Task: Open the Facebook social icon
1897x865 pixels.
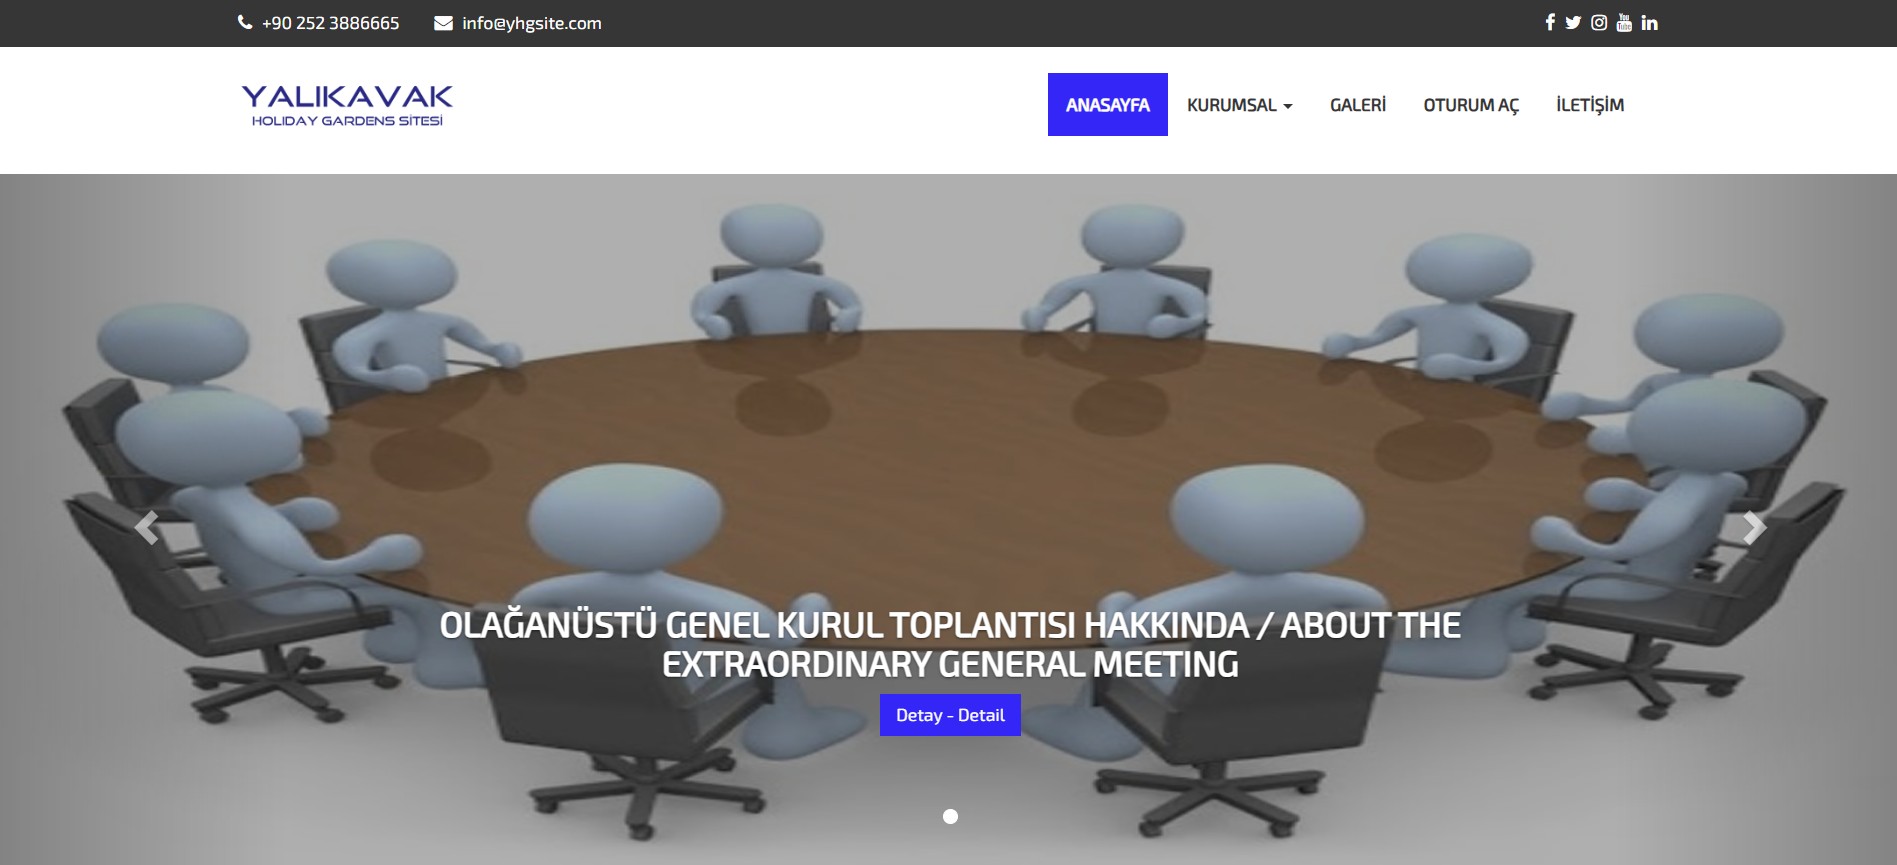Action: point(1550,22)
